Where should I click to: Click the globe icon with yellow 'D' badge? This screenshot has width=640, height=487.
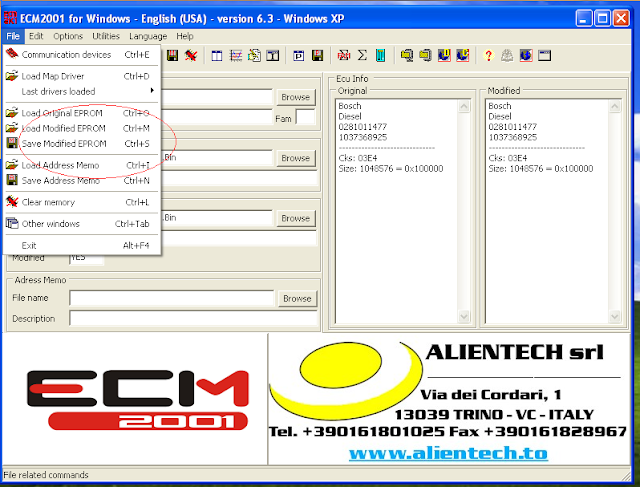click(444, 55)
